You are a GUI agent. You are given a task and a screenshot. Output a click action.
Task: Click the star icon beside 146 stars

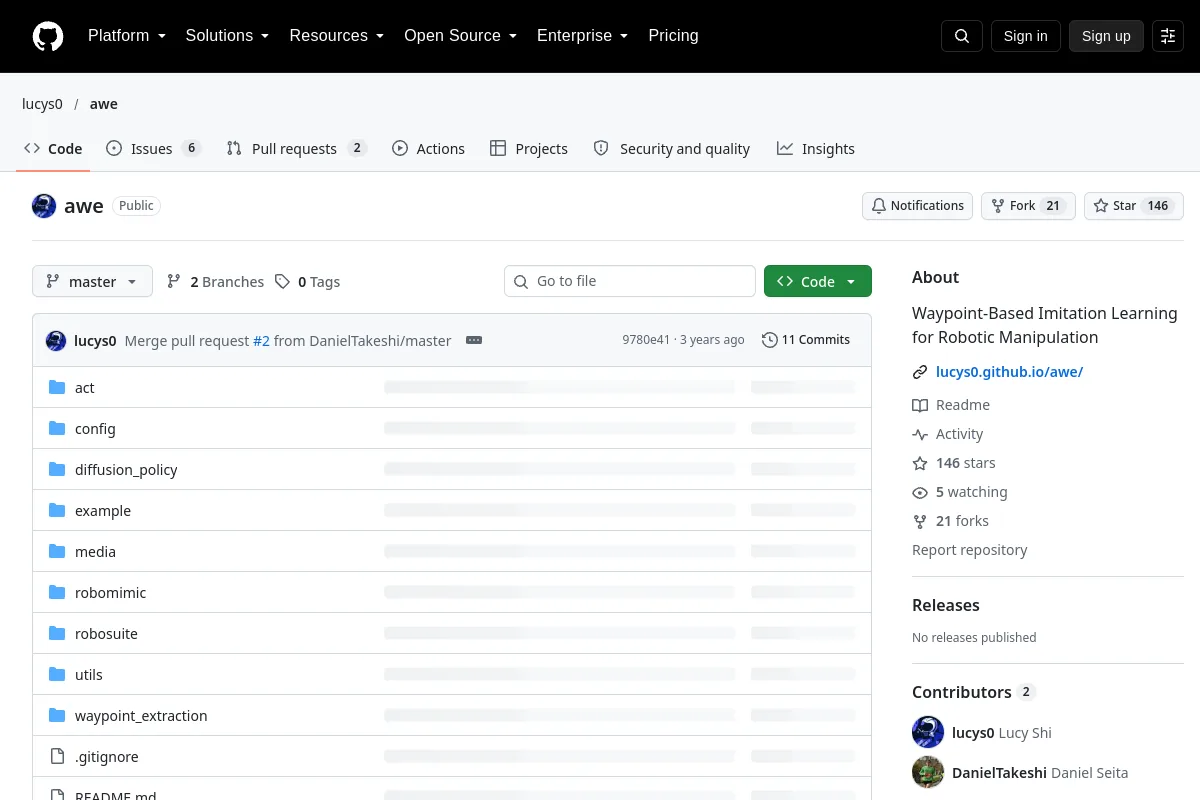click(920, 463)
